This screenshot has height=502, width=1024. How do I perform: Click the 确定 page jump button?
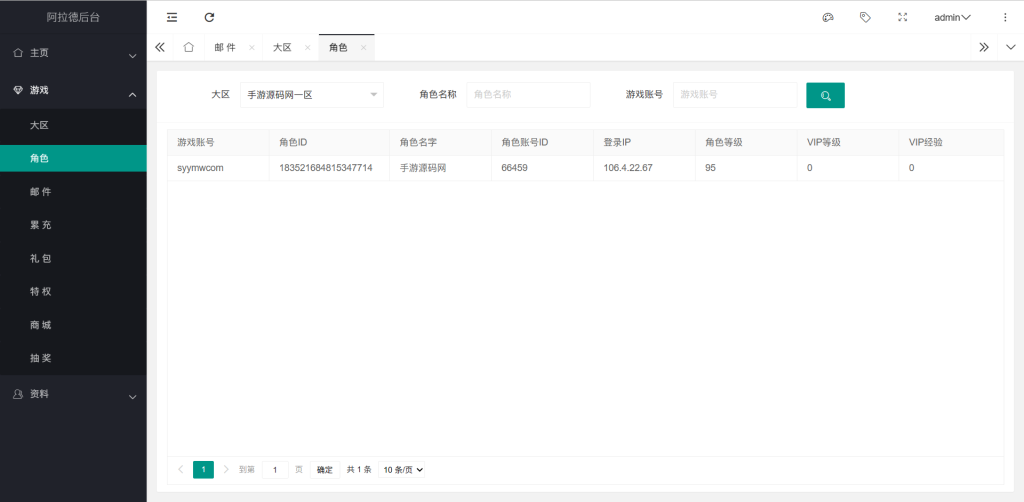325,470
